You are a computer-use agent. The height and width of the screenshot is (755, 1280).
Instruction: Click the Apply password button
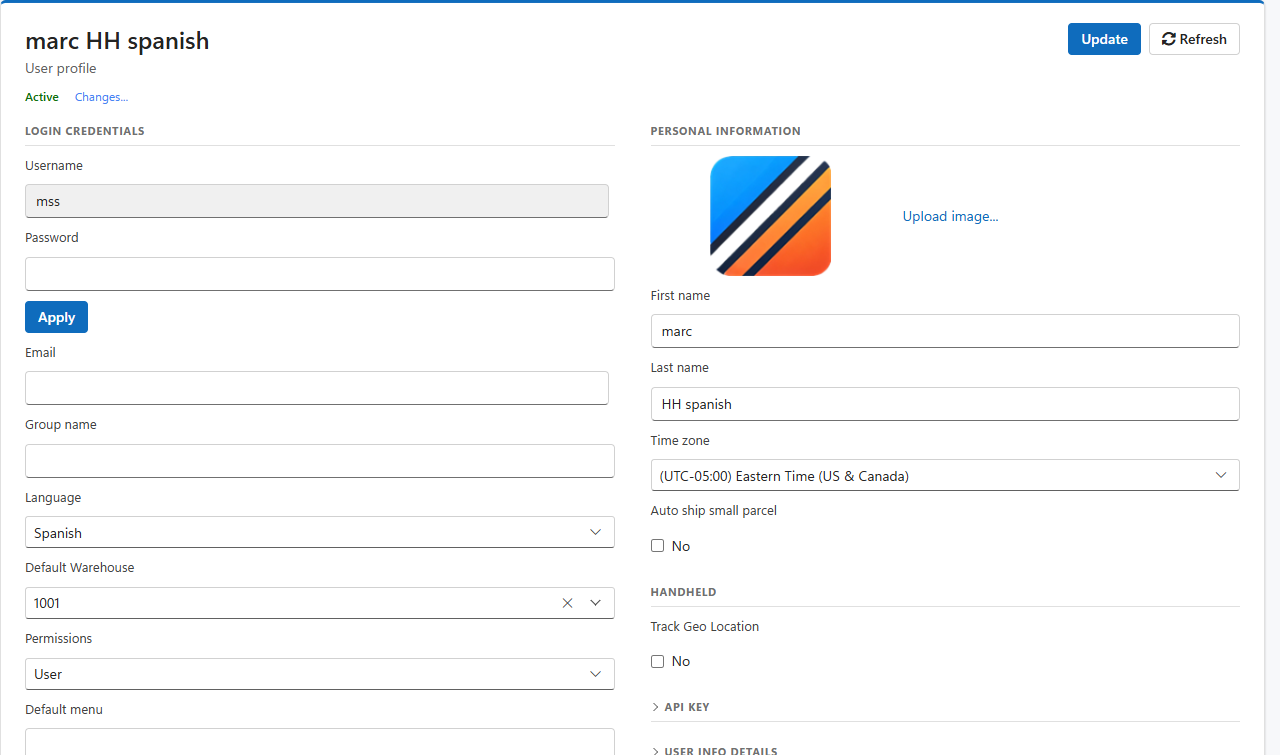pos(56,317)
